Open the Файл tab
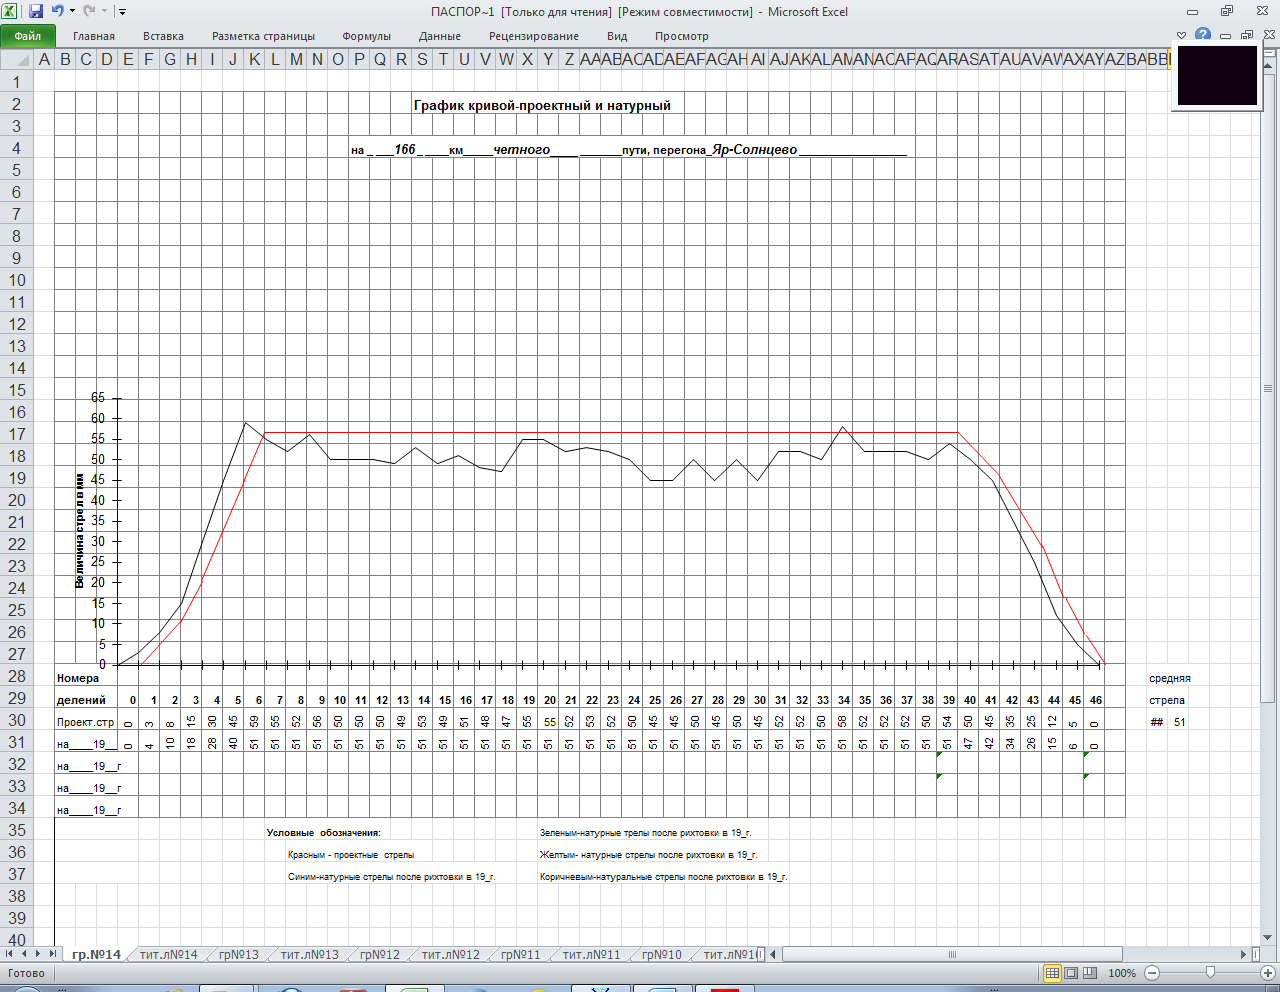This screenshot has width=1280, height=992. click(x=28, y=36)
